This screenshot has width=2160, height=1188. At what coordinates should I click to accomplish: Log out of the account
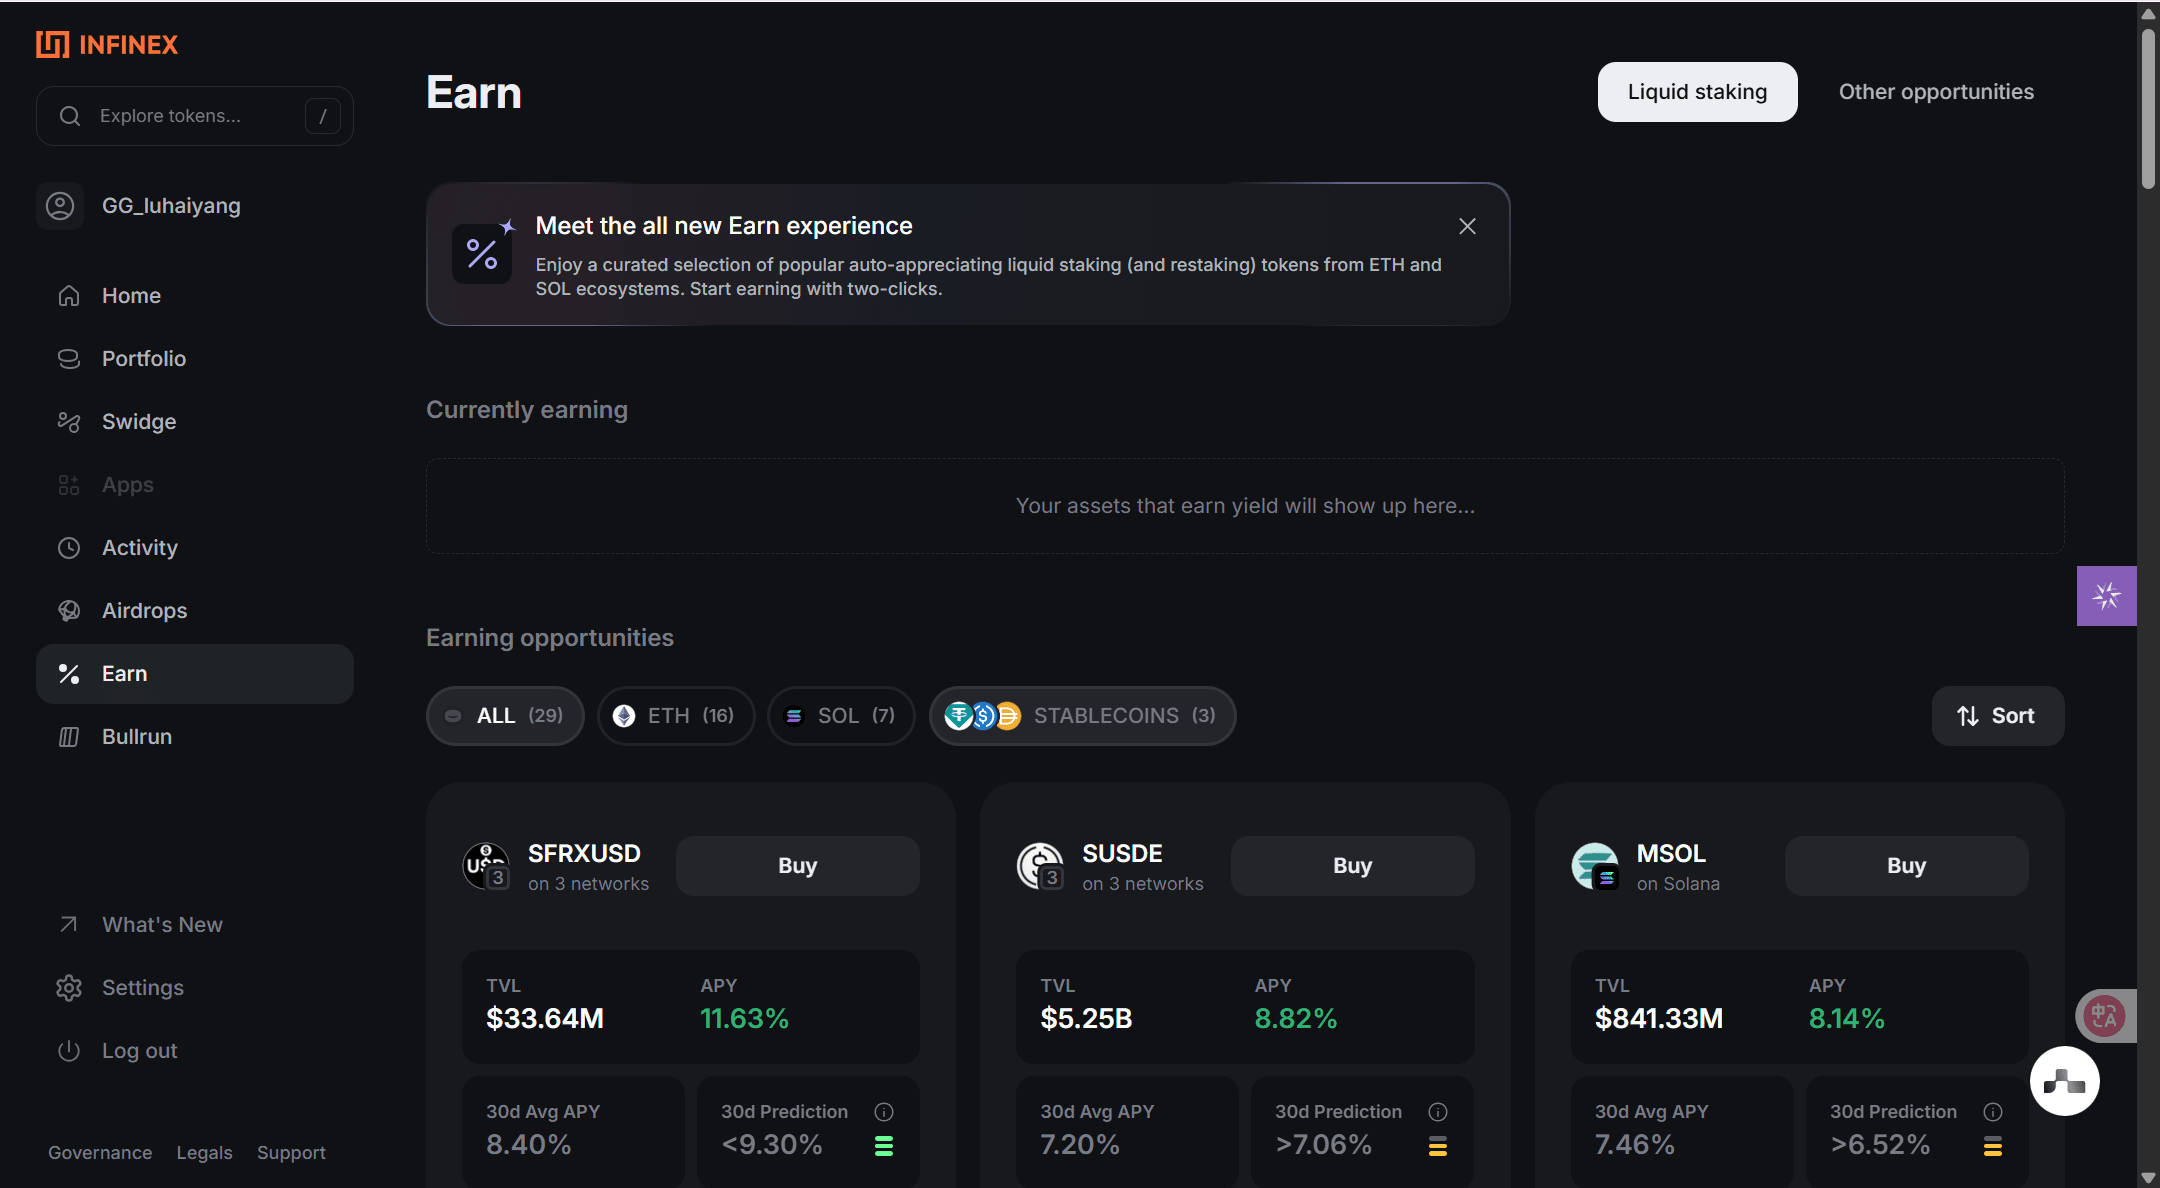click(195, 1051)
